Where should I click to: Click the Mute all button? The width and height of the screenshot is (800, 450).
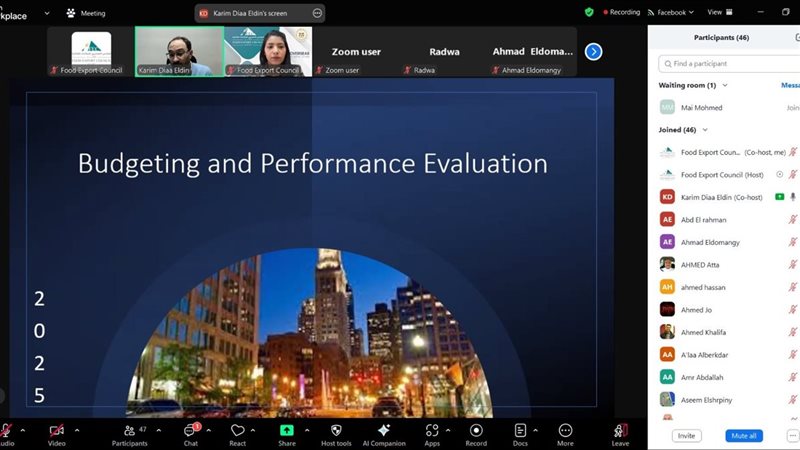(x=744, y=436)
